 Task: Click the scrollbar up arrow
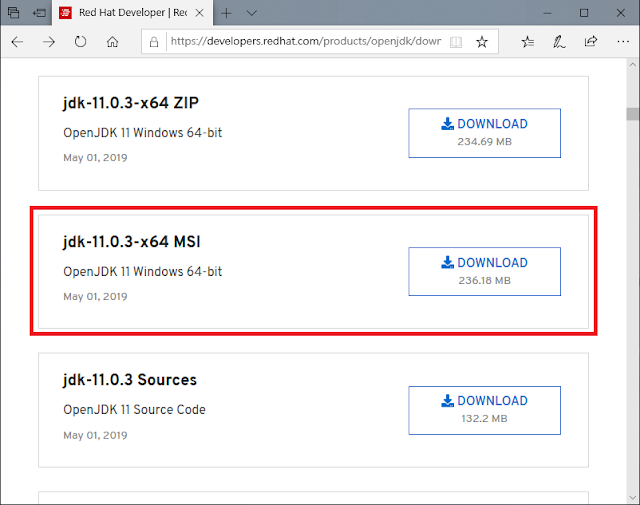pos(633,65)
